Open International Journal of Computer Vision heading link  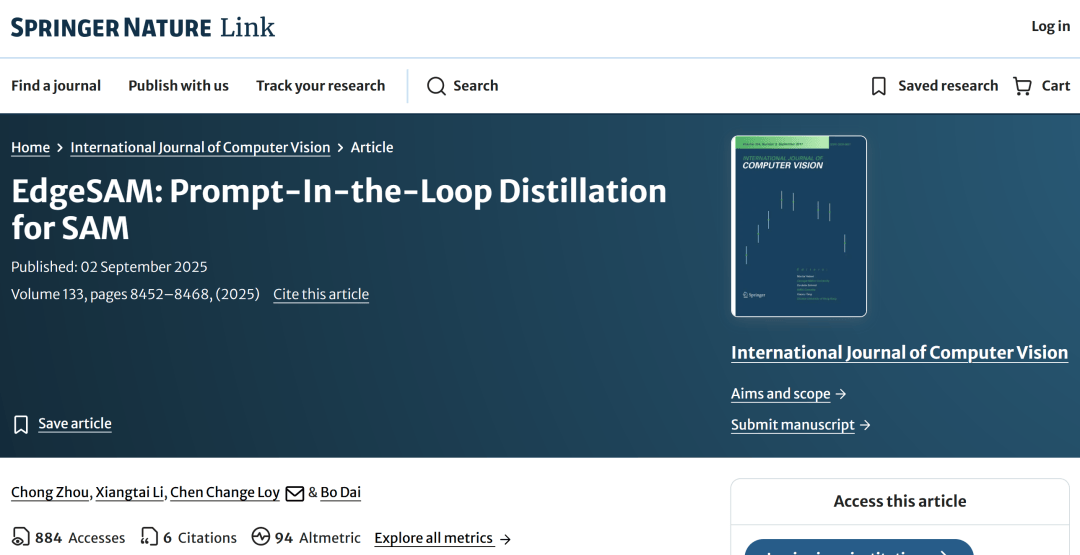pos(900,353)
